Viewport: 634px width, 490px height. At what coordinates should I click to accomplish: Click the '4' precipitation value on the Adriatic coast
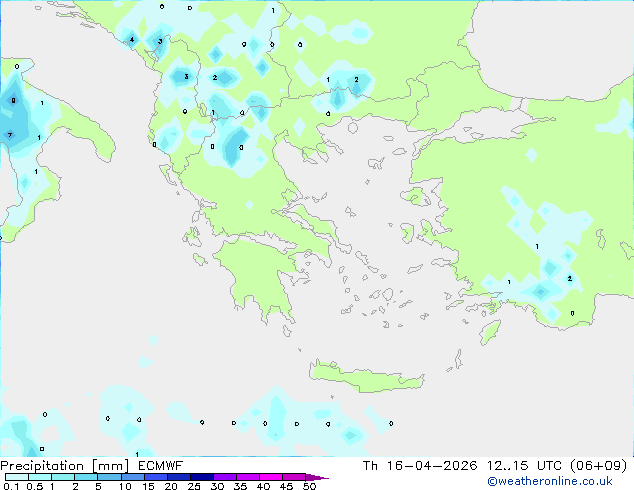point(132,40)
